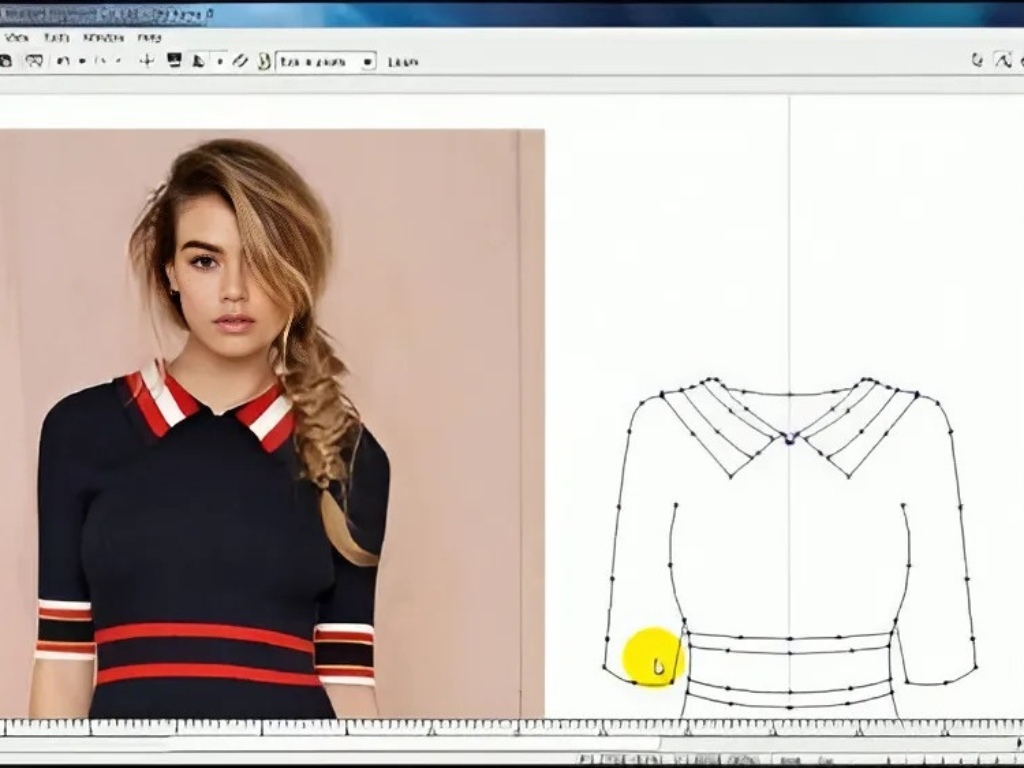Expand the combo box dropdown arrow
The image size is (1024, 768).
click(x=367, y=61)
